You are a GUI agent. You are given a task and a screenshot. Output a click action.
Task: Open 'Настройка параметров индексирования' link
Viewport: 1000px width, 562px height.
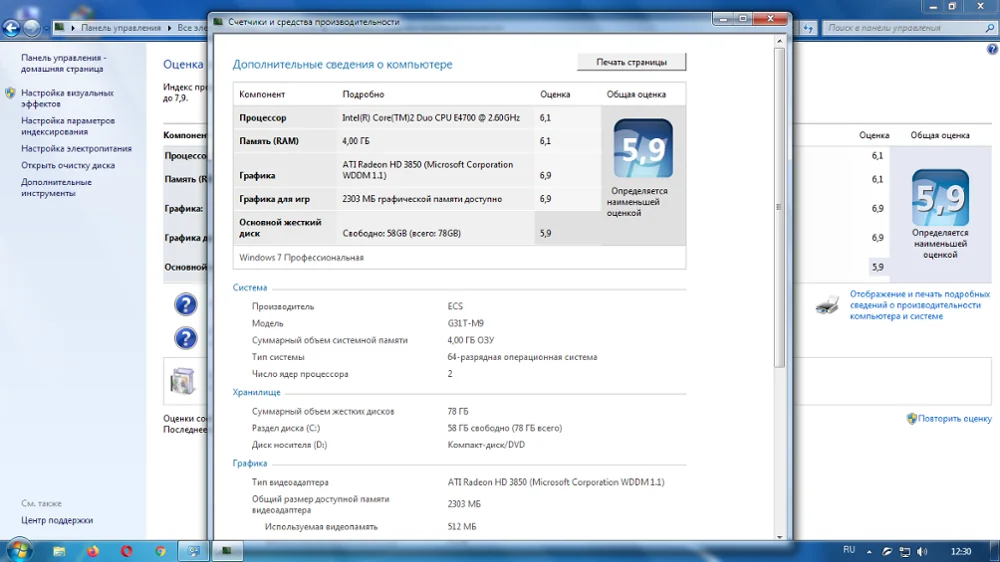coord(68,126)
